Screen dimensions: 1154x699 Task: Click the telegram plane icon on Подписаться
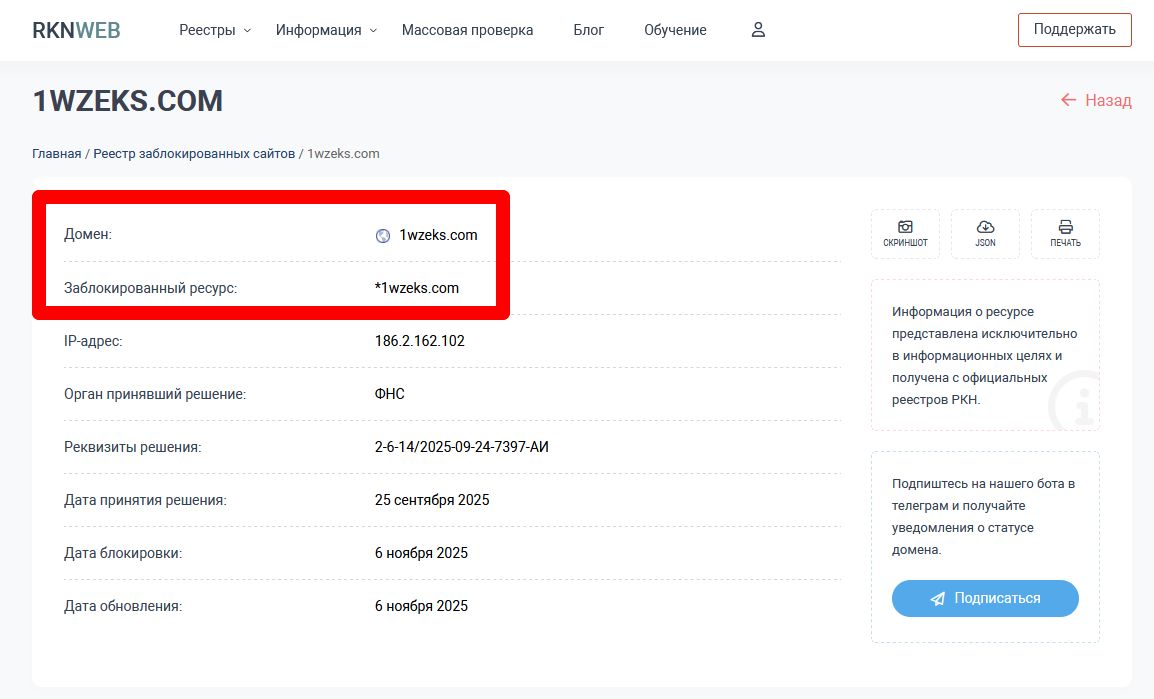click(937, 598)
